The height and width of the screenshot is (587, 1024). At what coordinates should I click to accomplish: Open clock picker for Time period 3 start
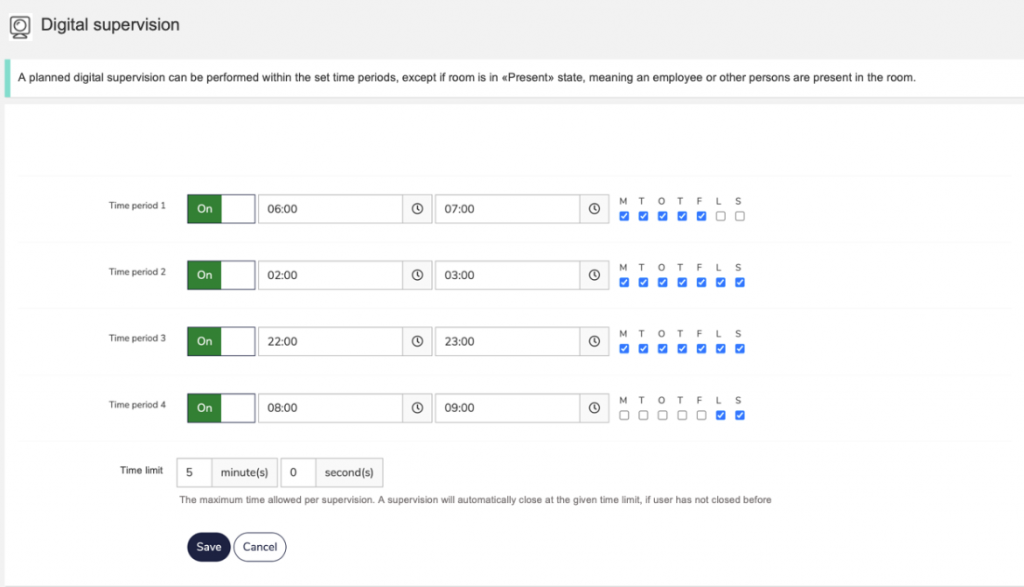(417, 341)
